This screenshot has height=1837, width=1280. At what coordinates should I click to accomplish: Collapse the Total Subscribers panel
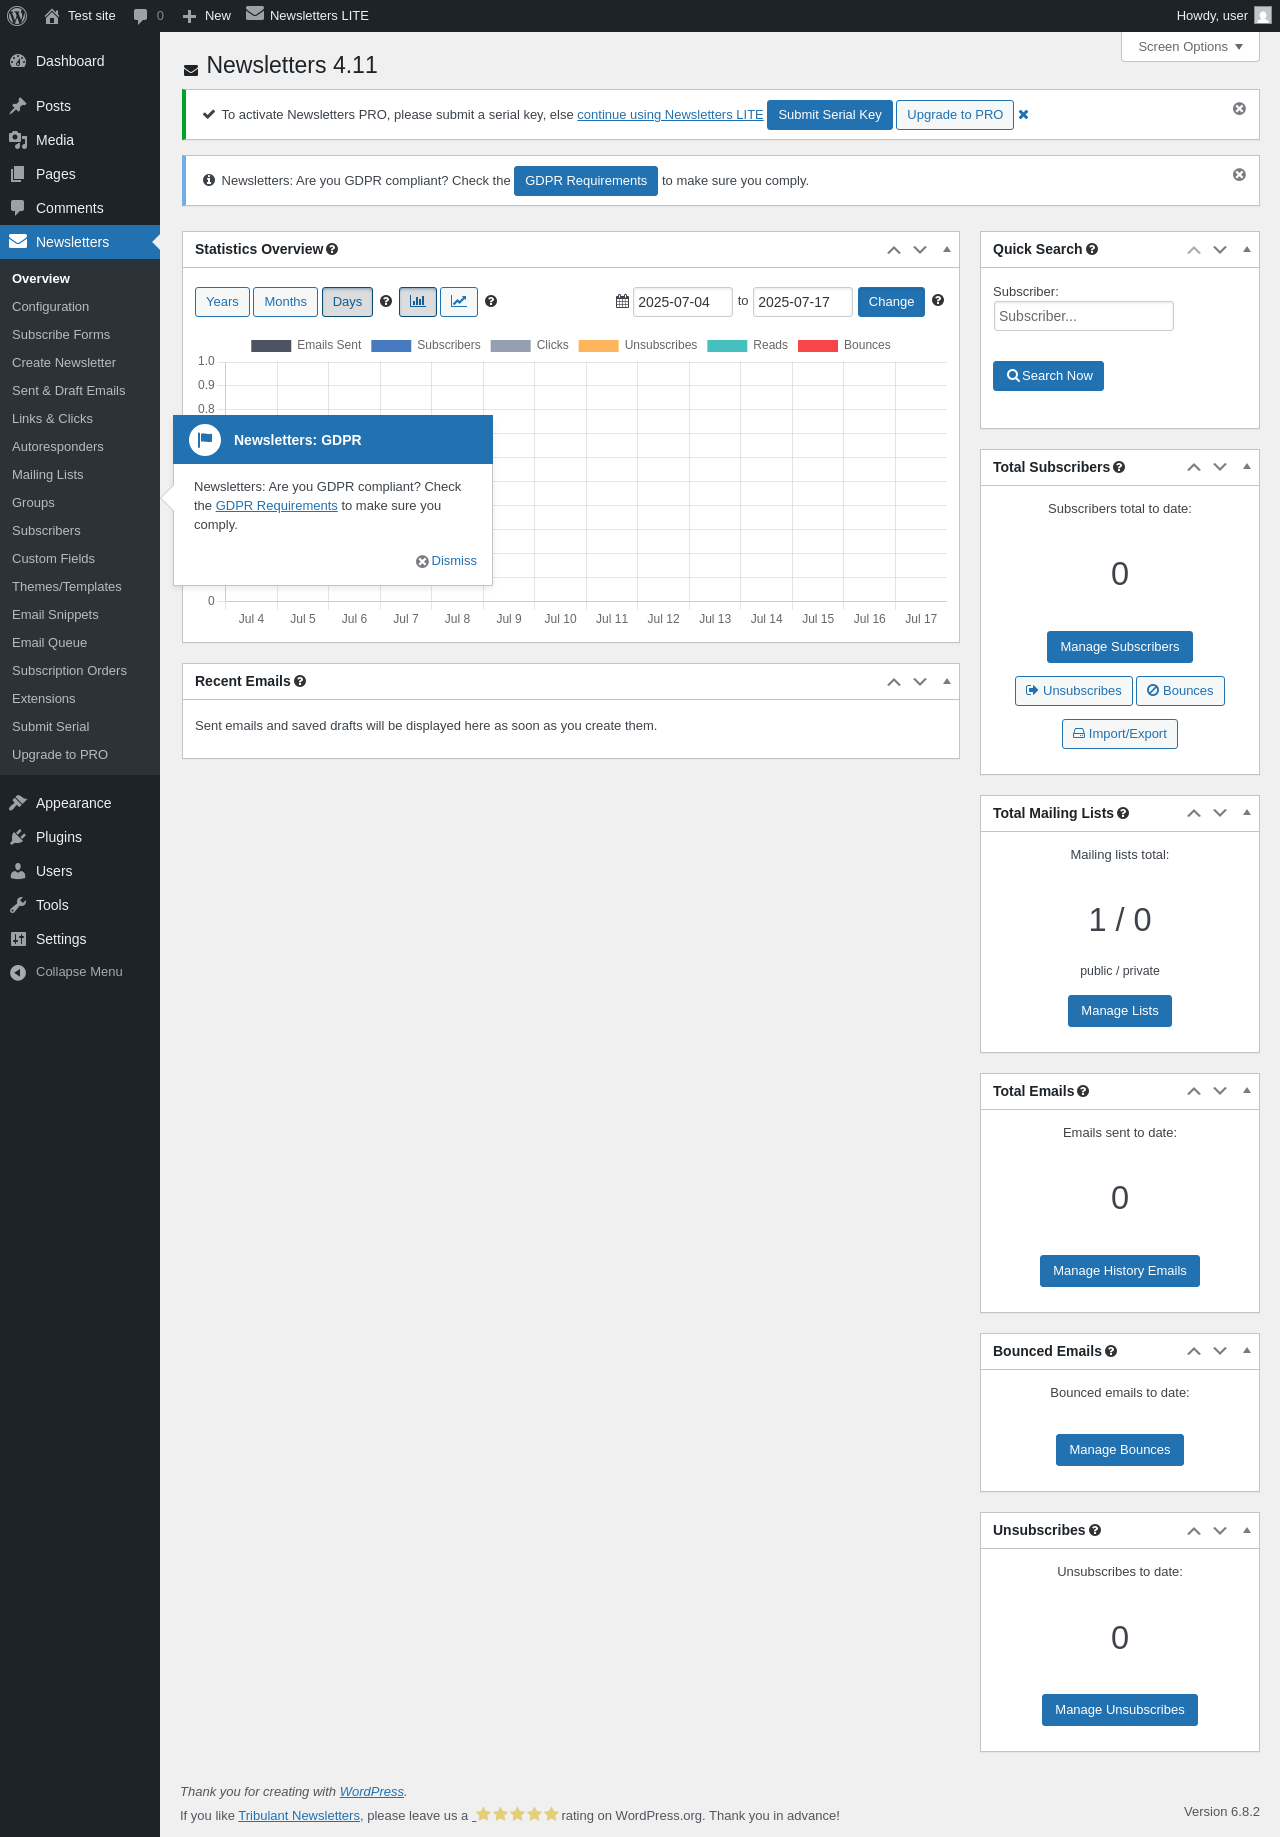coord(1246,467)
